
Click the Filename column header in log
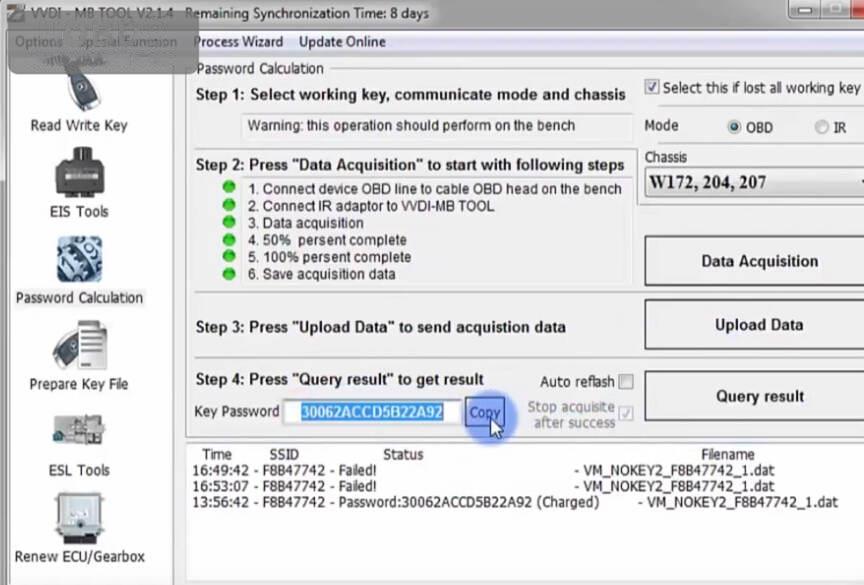tap(727, 454)
